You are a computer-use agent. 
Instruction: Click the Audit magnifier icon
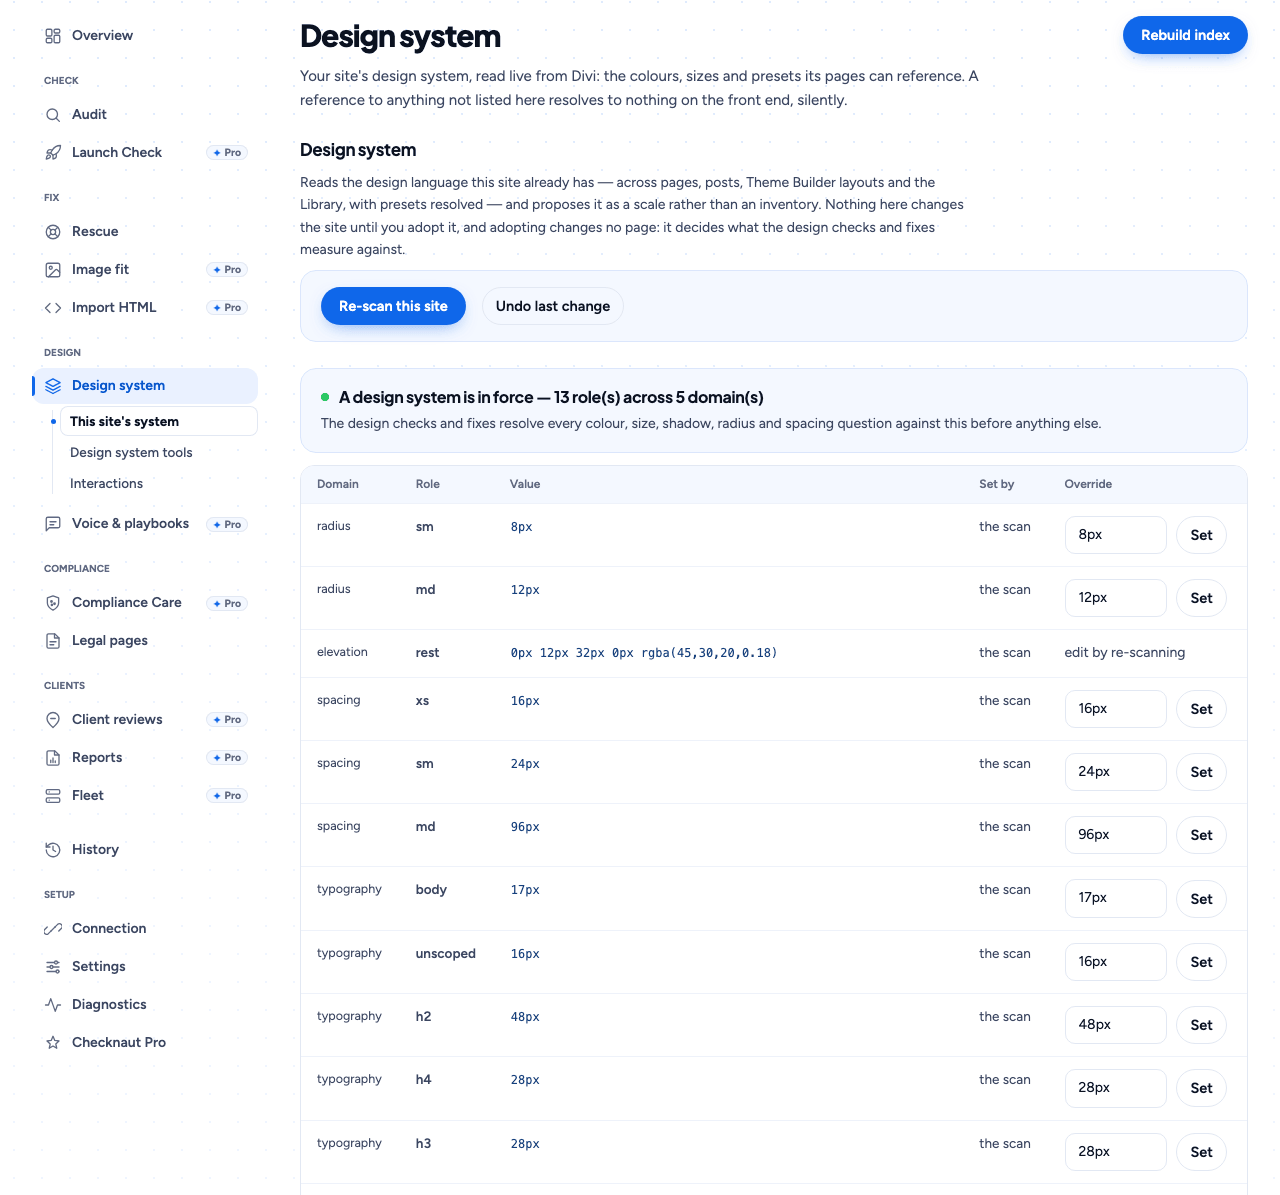[53, 115]
